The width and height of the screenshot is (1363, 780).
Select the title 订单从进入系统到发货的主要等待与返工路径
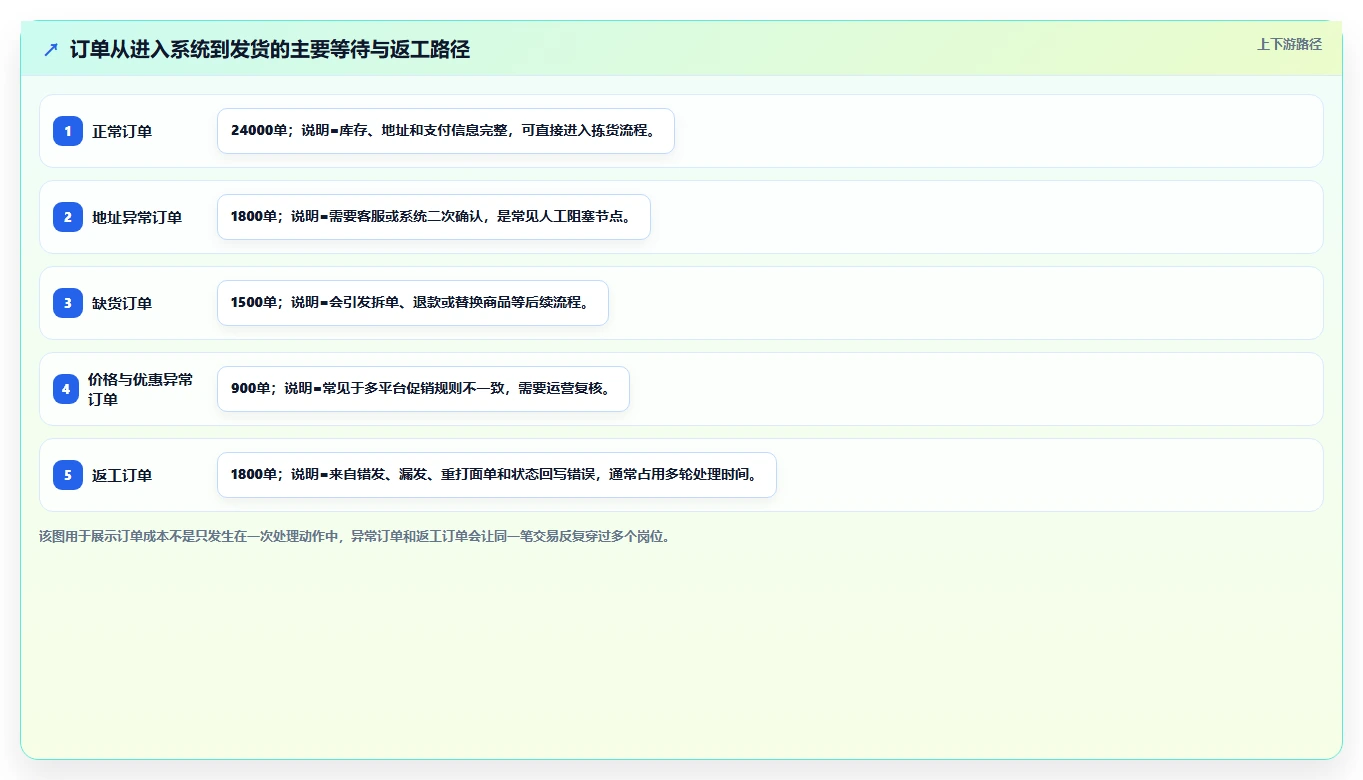[x=270, y=49]
